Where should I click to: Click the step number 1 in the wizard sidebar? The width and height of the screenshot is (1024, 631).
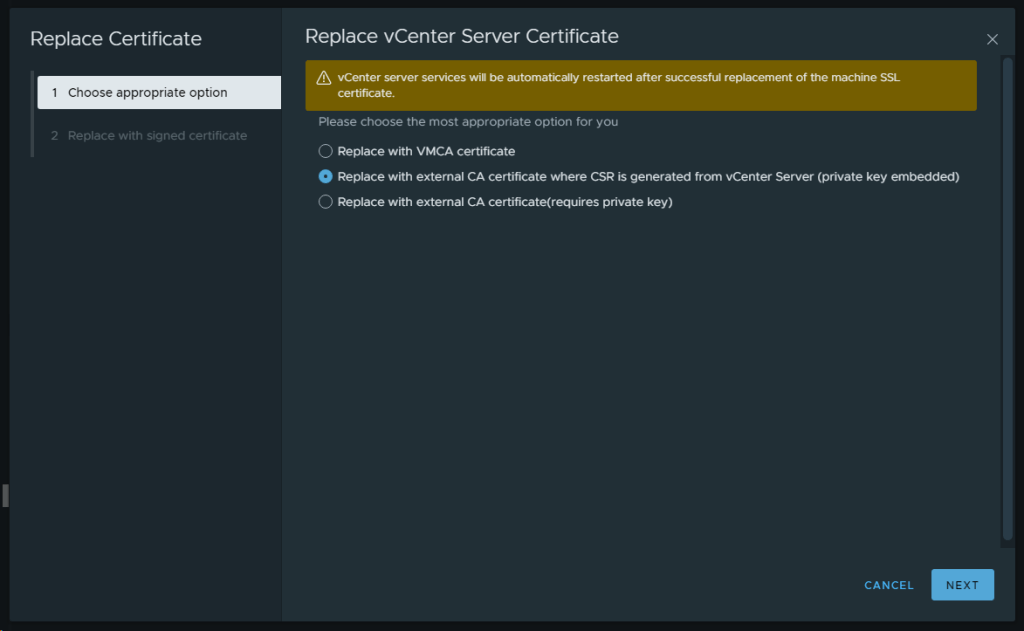(55, 92)
